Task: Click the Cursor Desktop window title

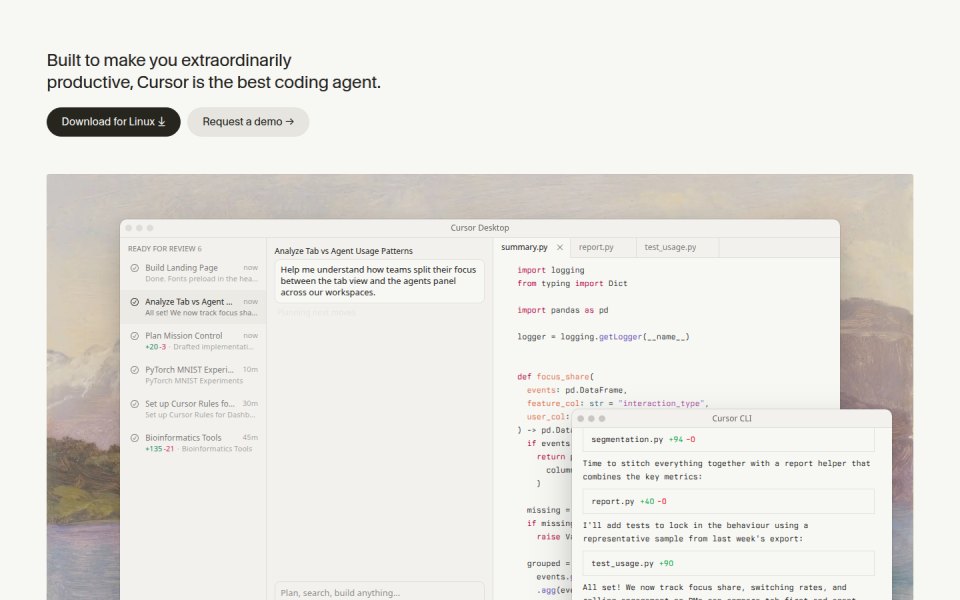Action: coord(479,228)
